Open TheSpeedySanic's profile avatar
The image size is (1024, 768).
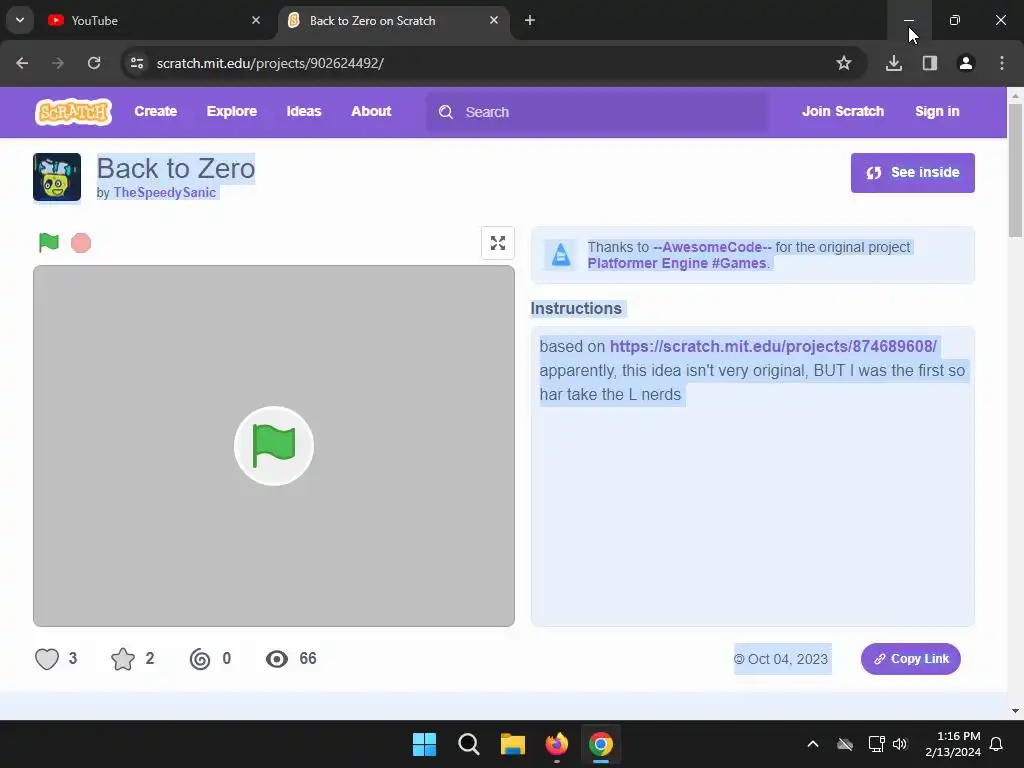[x=57, y=177]
